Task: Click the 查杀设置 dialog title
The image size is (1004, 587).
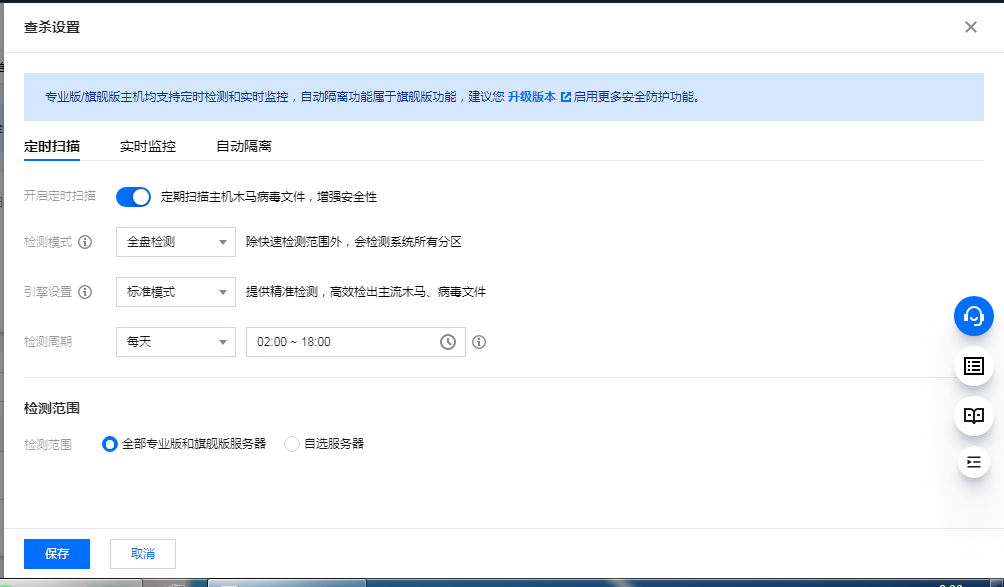Action: (52, 27)
